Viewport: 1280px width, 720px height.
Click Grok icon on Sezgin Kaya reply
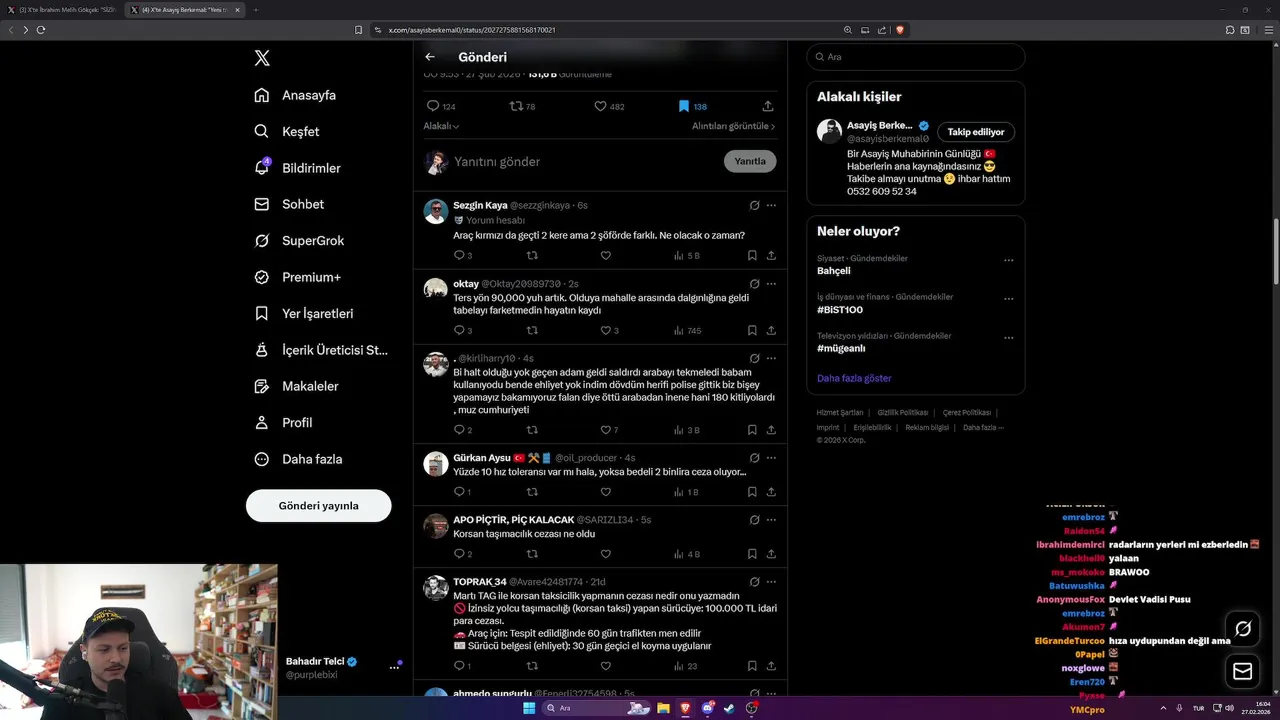click(755, 205)
